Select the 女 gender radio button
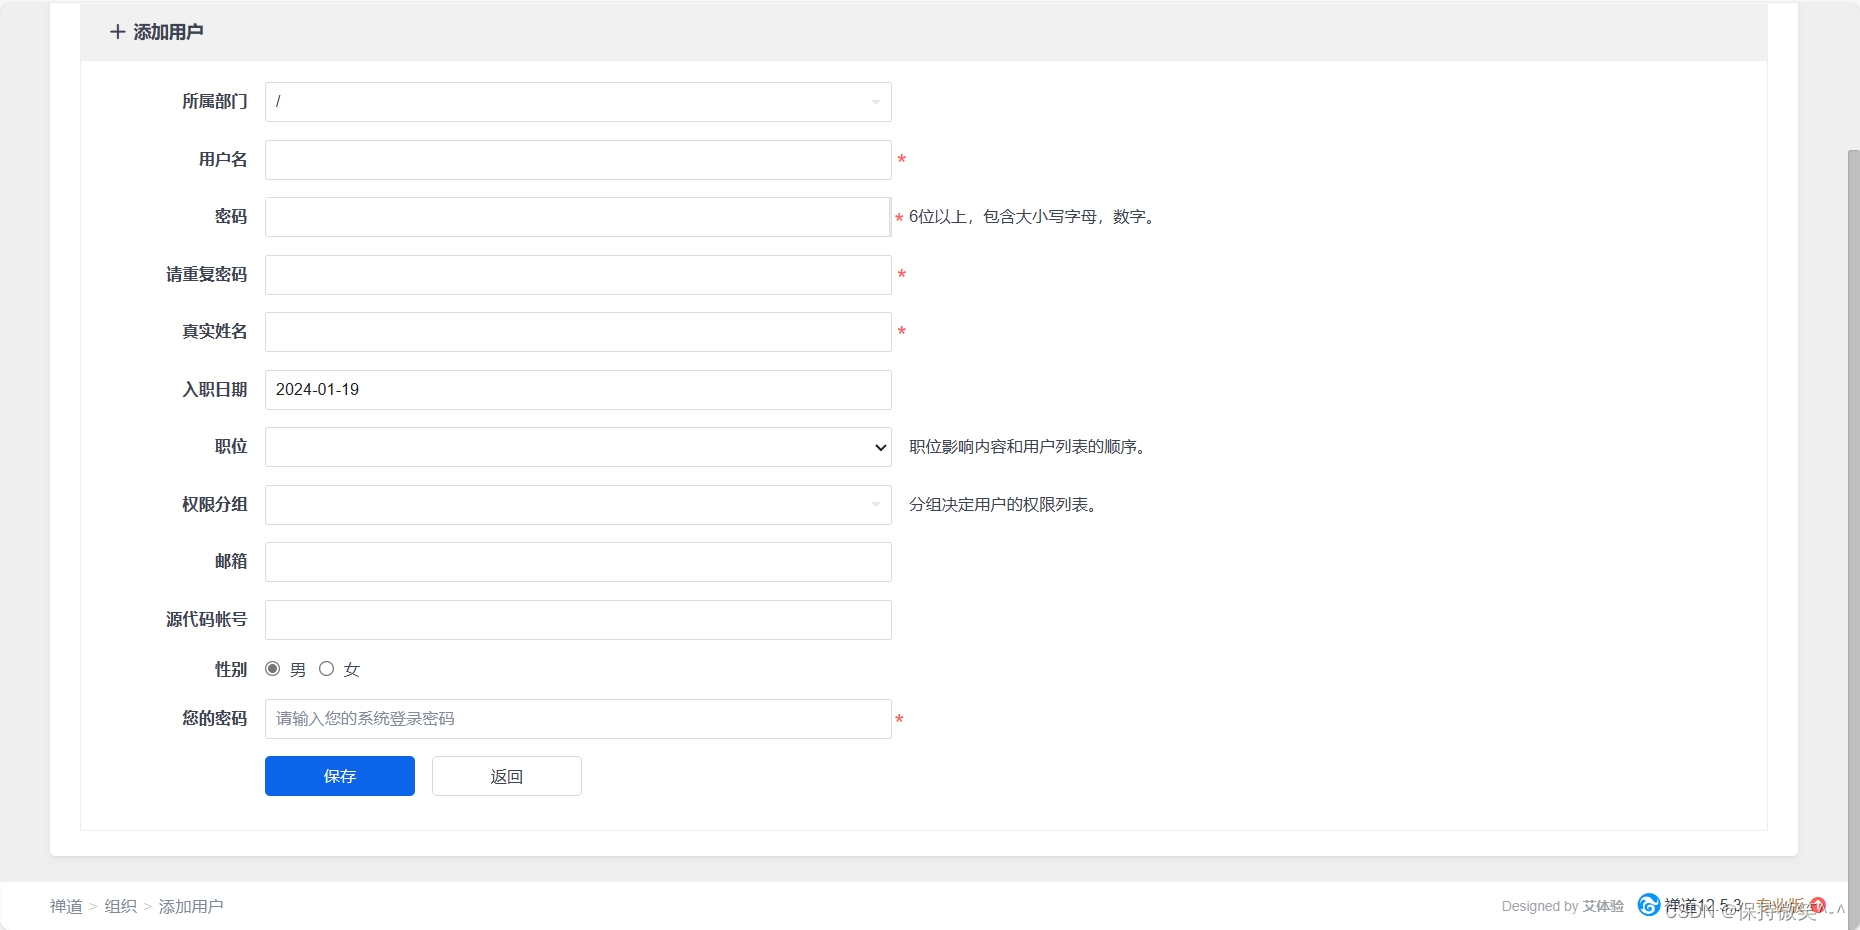Viewport: 1860px width, 930px height. 326,669
